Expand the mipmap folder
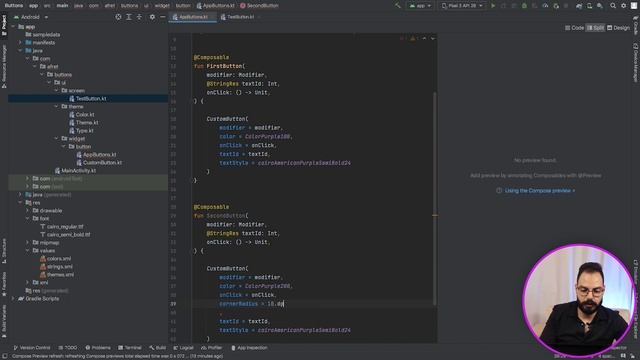Image resolution: width=640 pixels, height=360 pixels. tap(27, 242)
